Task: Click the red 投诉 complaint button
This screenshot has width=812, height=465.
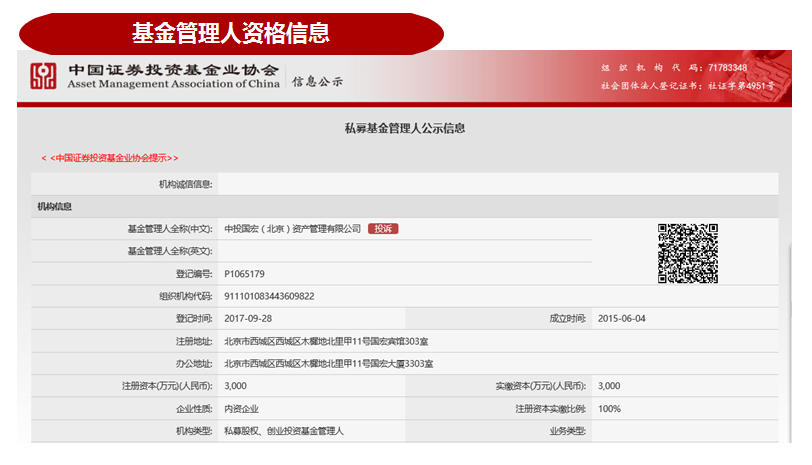Action: [383, 229]
